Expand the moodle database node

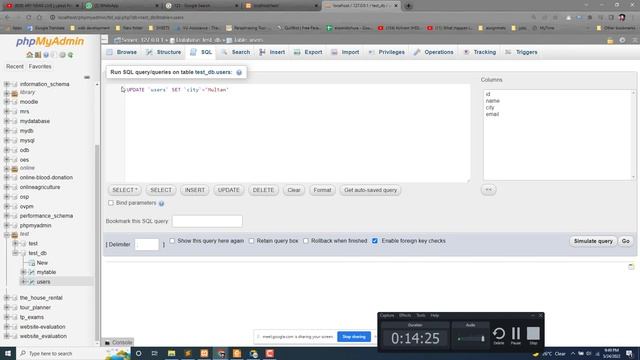click(7, 102)
